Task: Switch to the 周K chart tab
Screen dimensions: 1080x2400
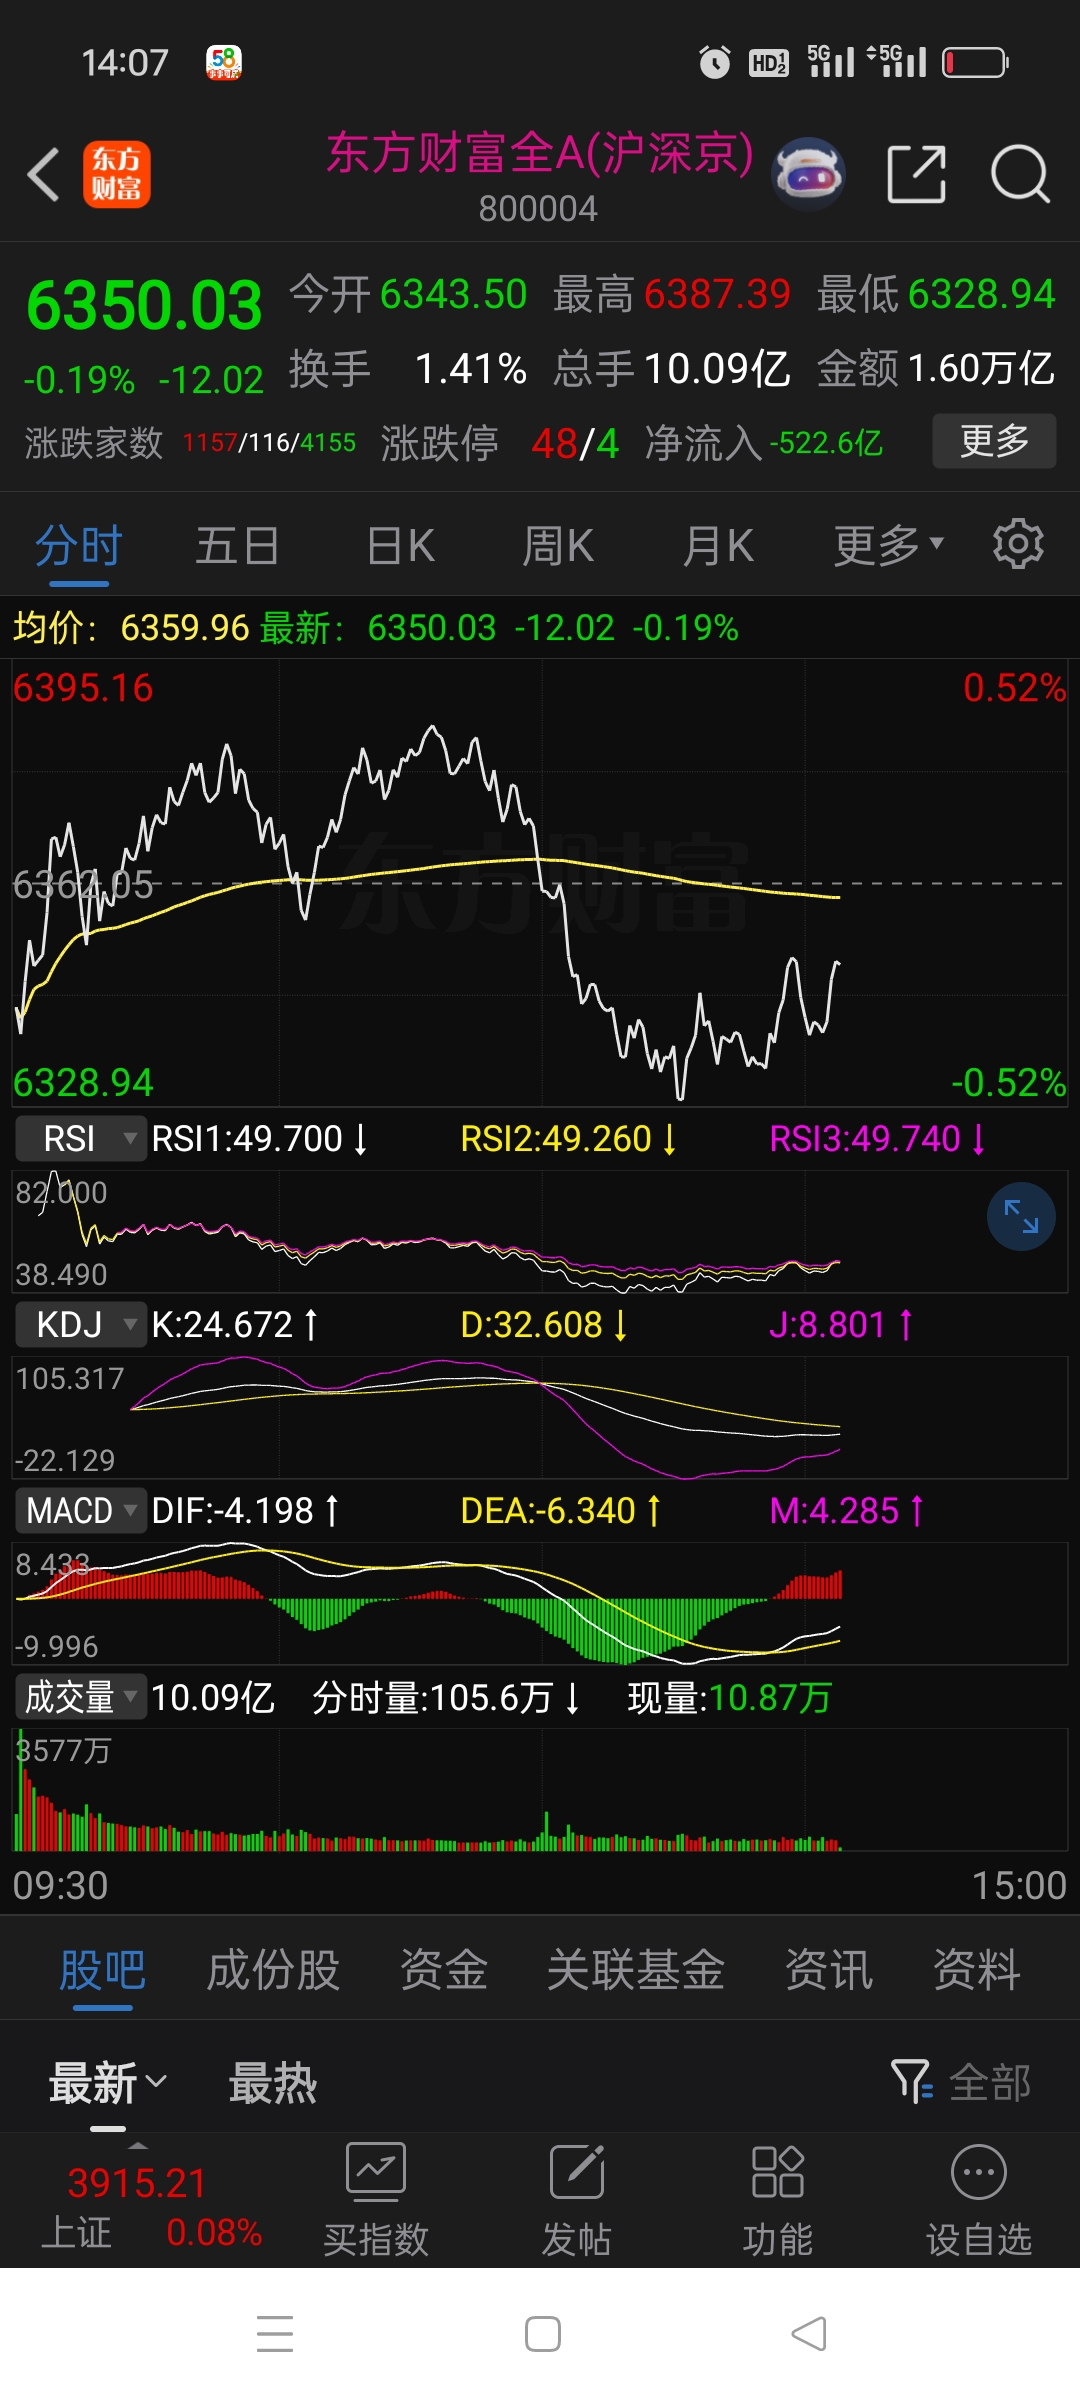Action: point(558,546)
